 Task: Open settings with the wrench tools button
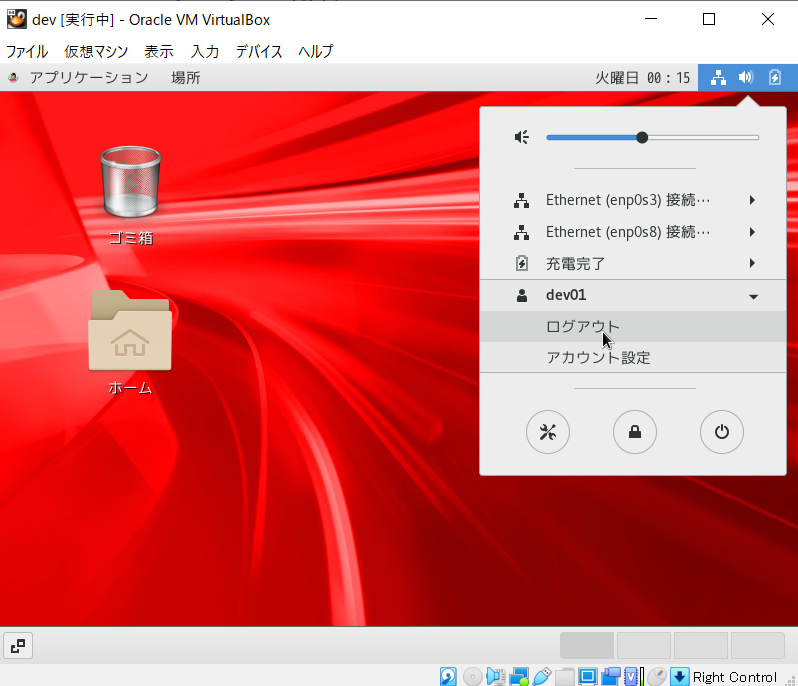(x=548, y=432)
